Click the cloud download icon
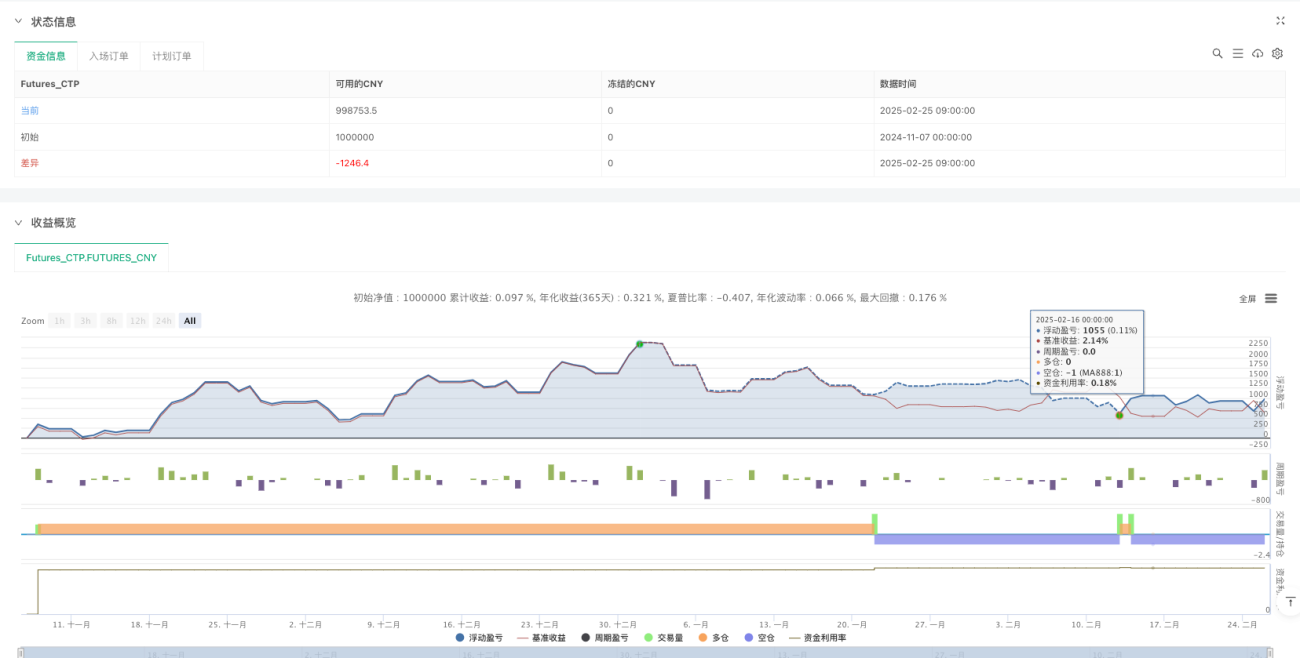Viewport: 1300px width, 658px height. 1257,54
